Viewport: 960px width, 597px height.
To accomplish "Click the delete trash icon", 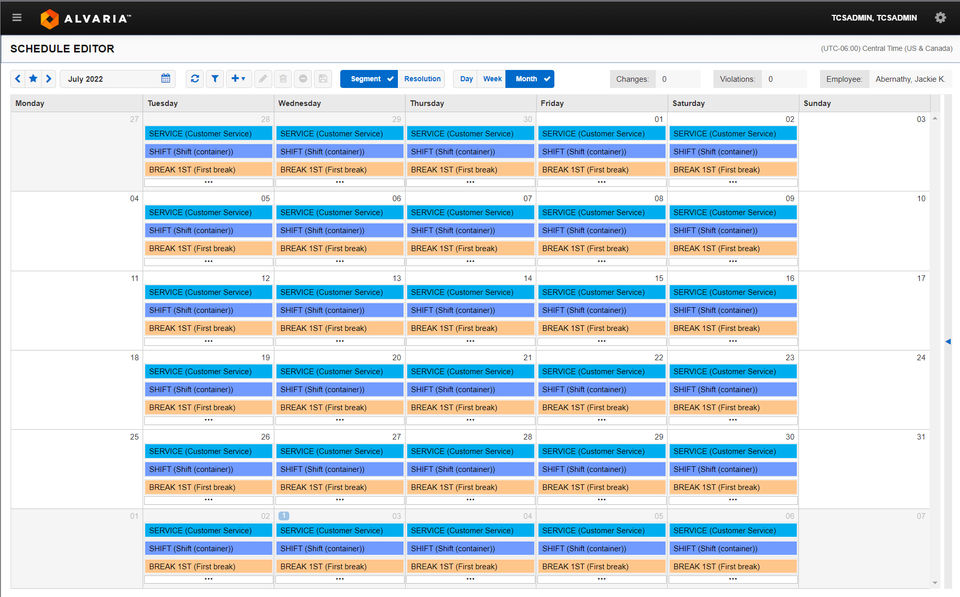I will click(x=283, y=78).
